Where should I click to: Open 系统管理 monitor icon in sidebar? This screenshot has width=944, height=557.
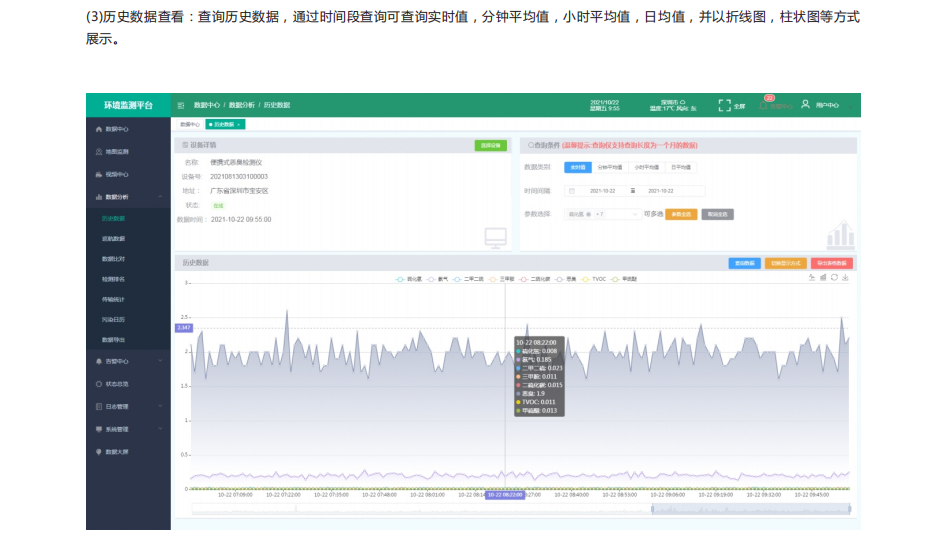click(x=99, y=429)
